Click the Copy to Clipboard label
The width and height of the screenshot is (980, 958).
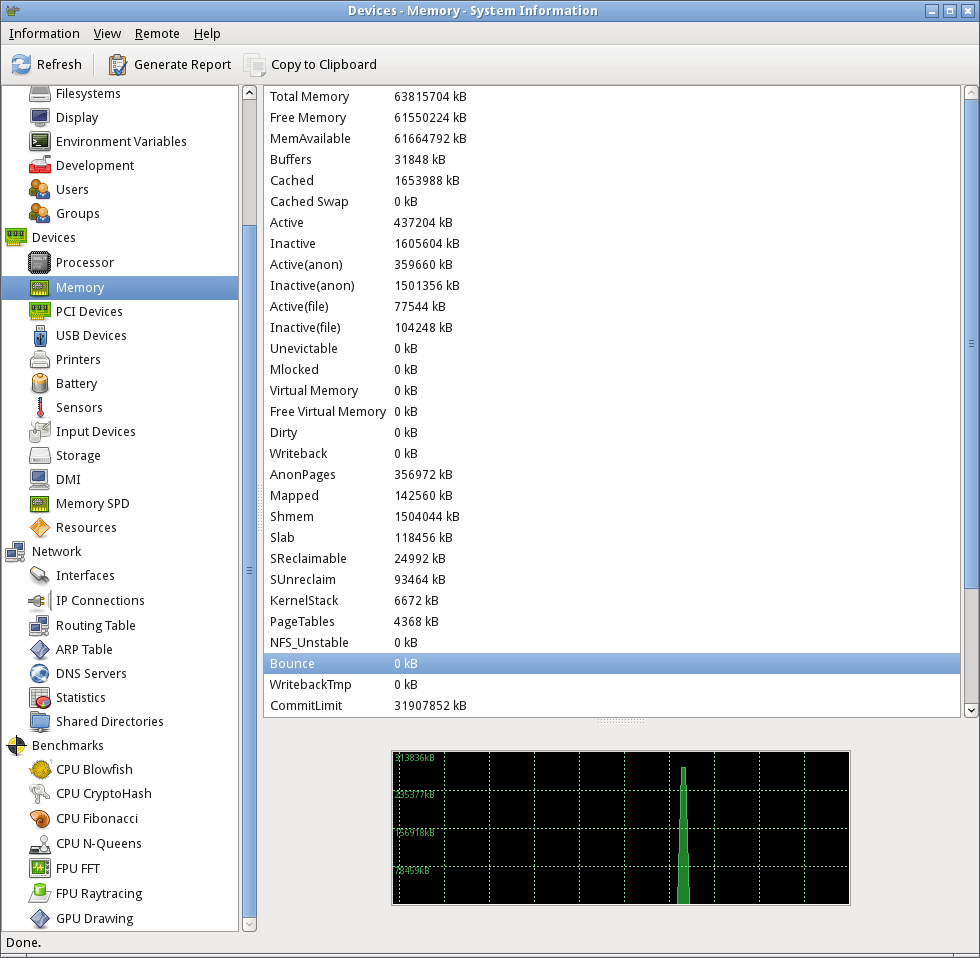pyautogui.click(x=324, y=64)
